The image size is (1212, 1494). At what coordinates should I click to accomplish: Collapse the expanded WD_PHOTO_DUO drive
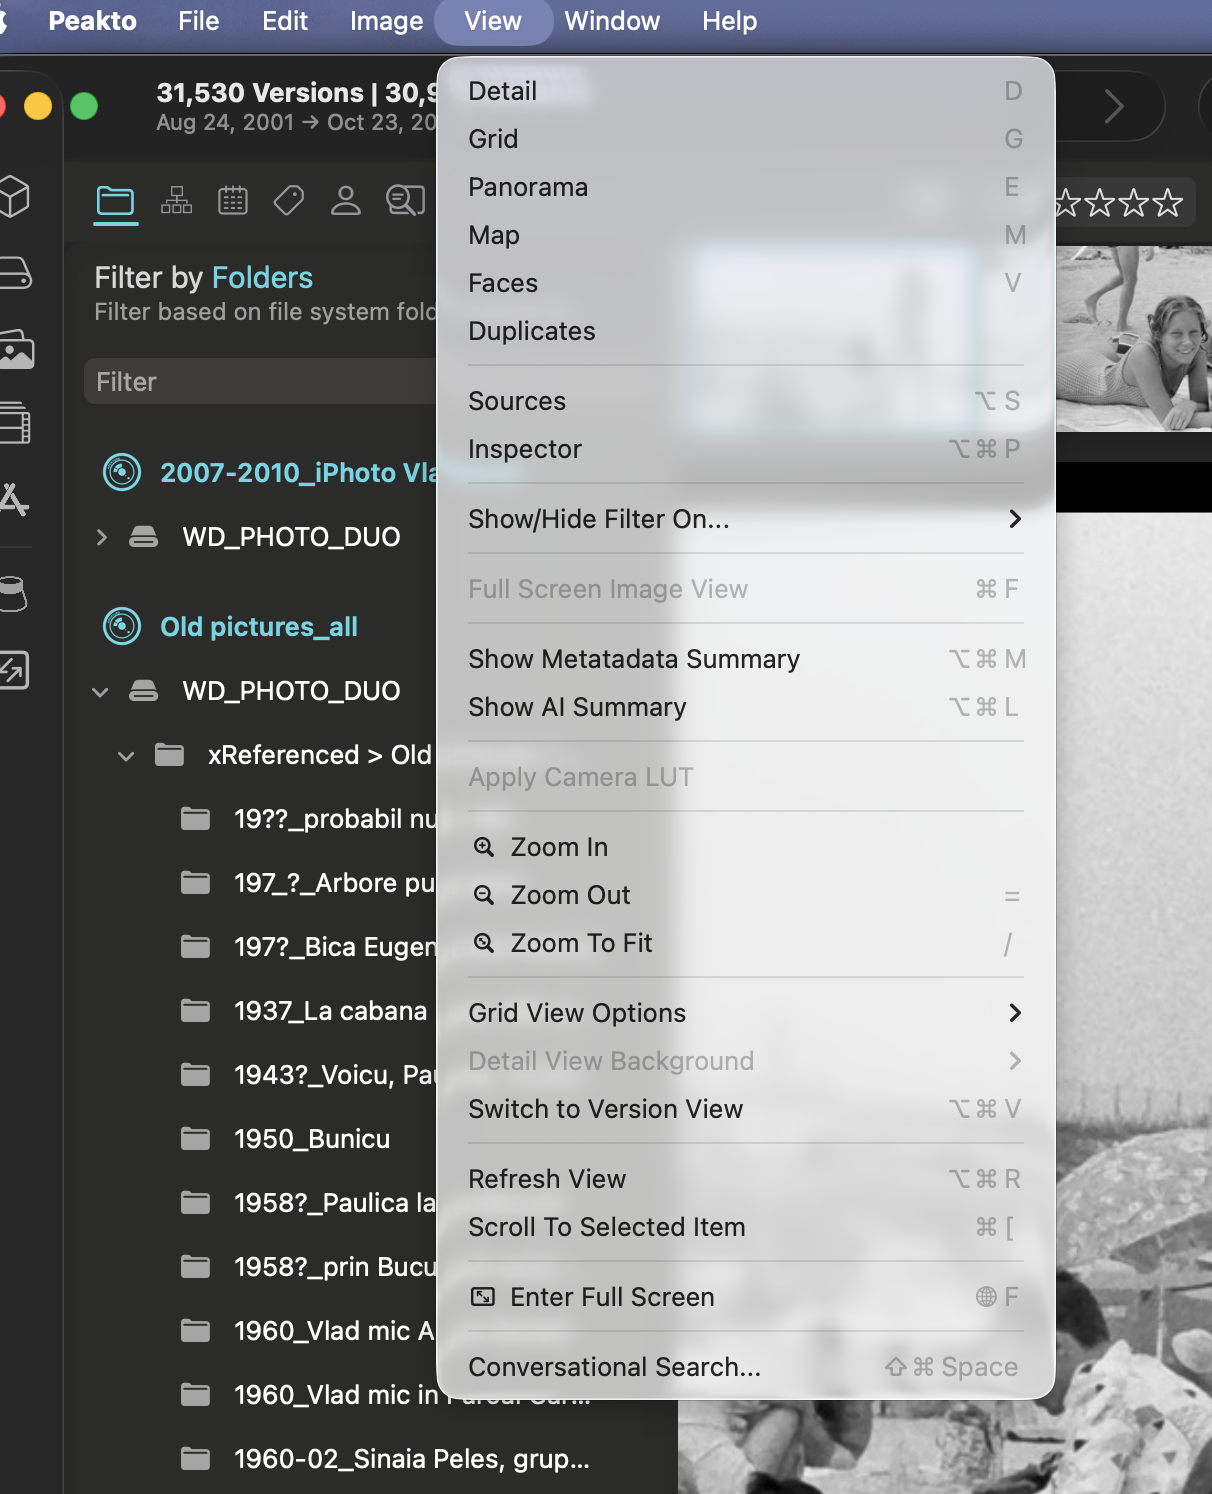point(100,691)
